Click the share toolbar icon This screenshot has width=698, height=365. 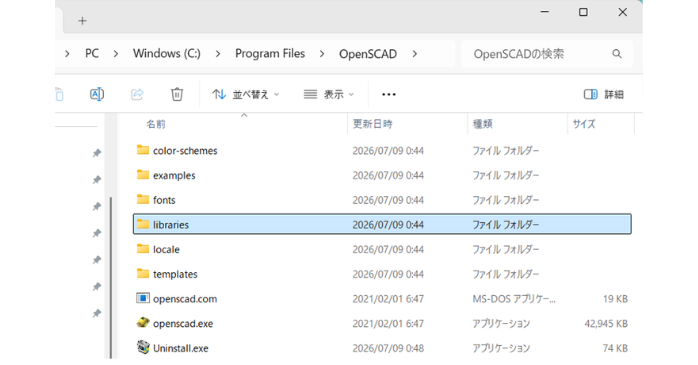(137, 94)
